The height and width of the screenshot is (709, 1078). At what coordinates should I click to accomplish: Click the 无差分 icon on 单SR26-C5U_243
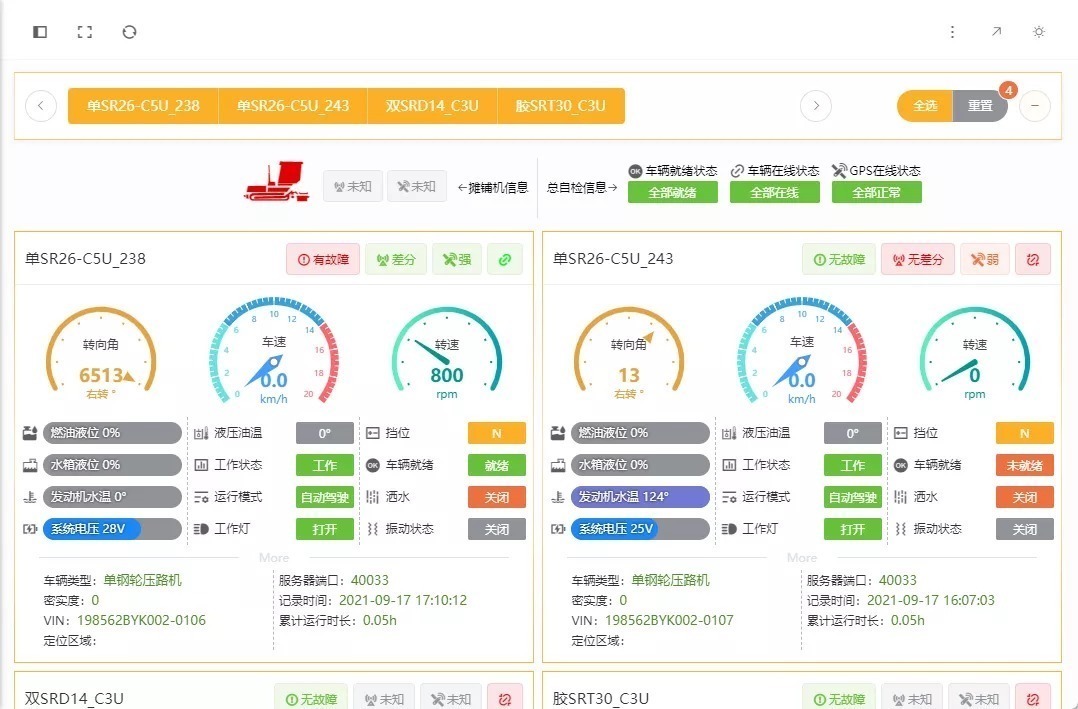[x=917, y=259]
